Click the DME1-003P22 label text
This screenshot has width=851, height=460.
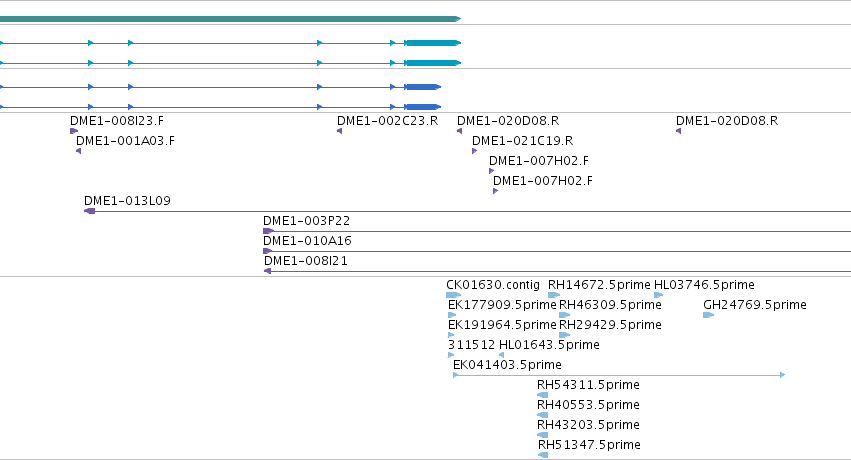(x=307, y=221)
